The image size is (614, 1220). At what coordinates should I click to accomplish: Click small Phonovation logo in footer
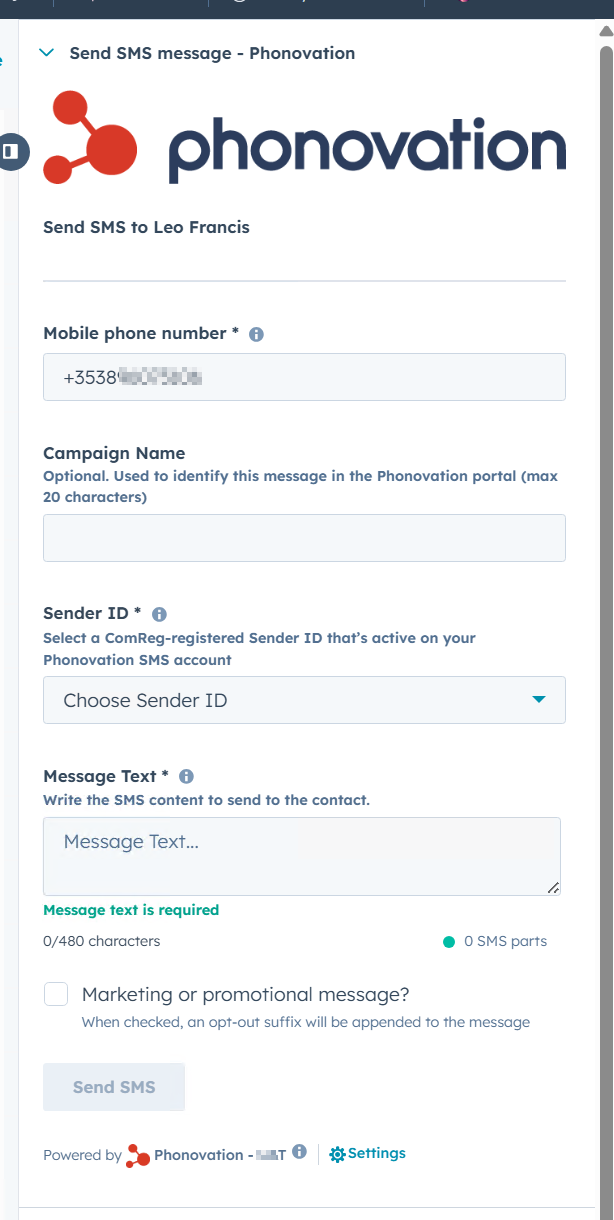coord(138,1156)
